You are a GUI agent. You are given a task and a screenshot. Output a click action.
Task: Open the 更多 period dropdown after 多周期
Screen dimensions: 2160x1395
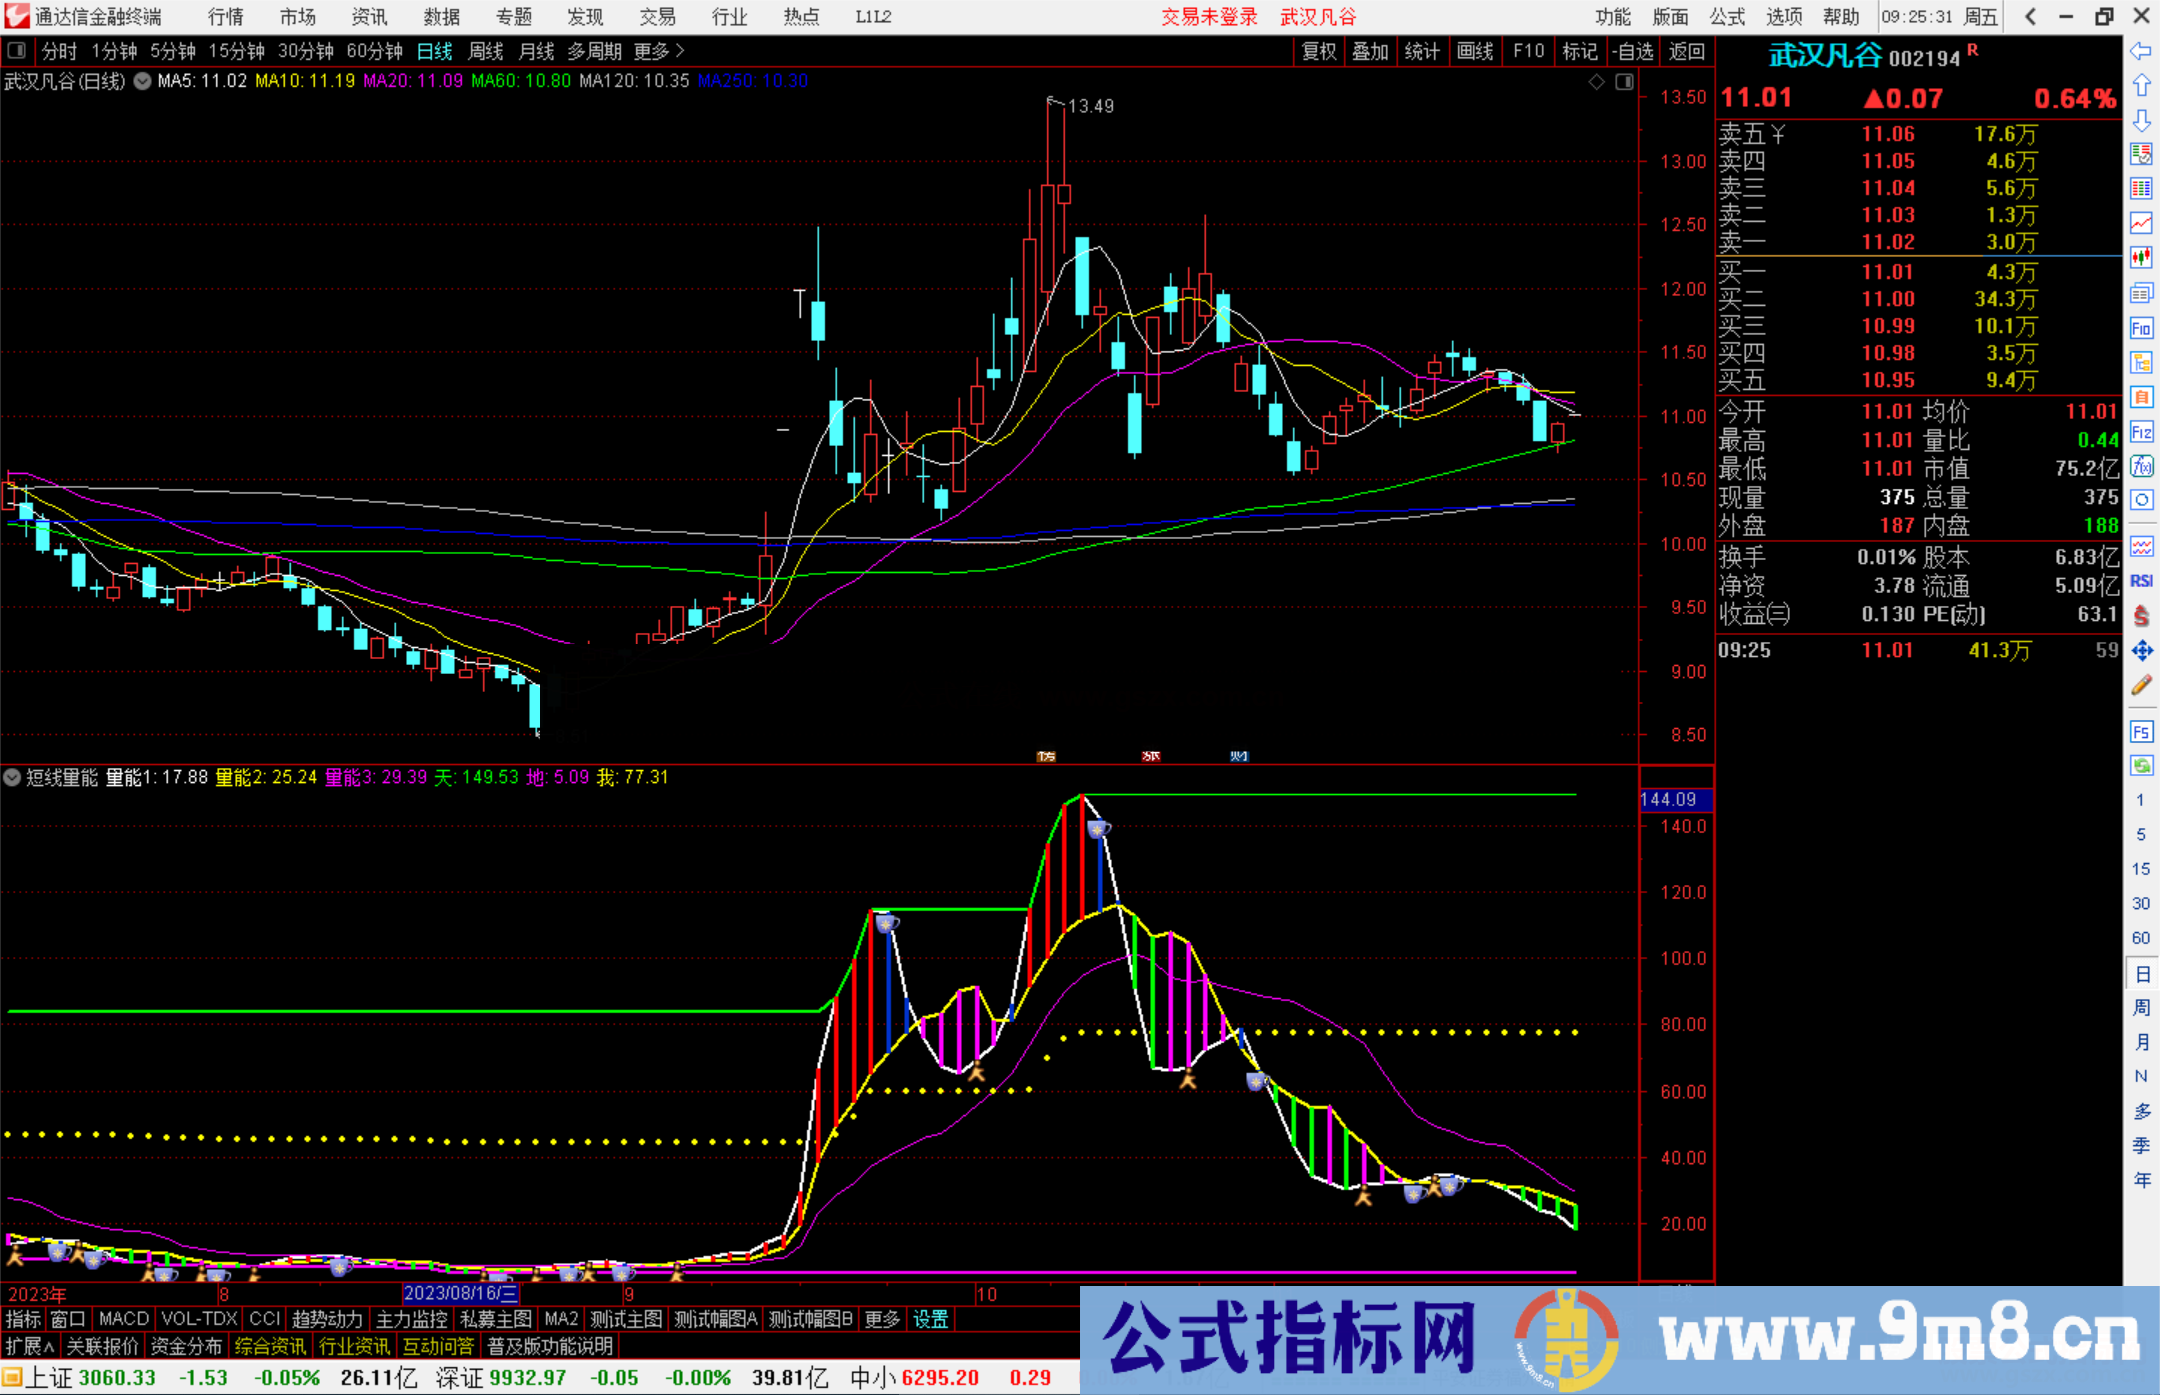point(652,51)
